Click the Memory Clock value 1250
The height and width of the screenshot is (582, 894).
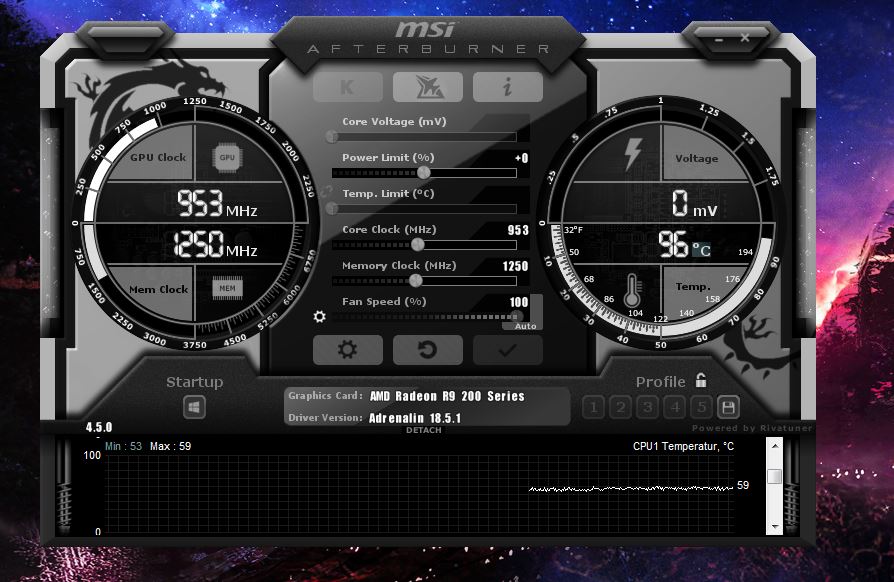515,266
